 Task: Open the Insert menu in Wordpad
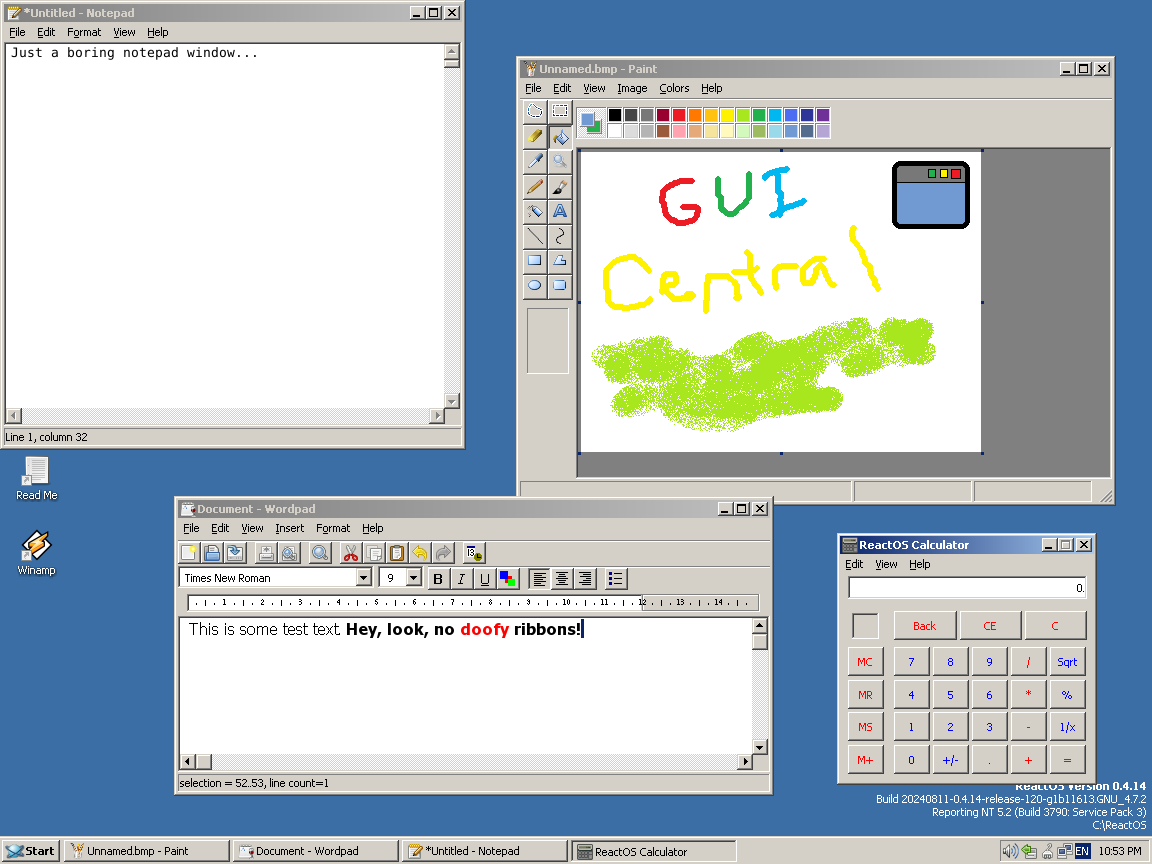point(289,528)
